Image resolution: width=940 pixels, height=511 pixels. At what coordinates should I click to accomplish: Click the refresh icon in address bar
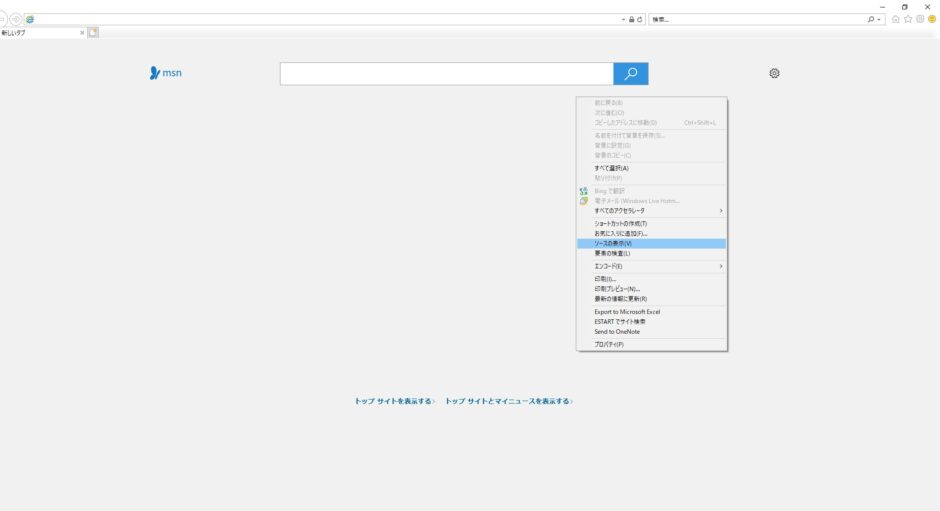tap(640, 19)
